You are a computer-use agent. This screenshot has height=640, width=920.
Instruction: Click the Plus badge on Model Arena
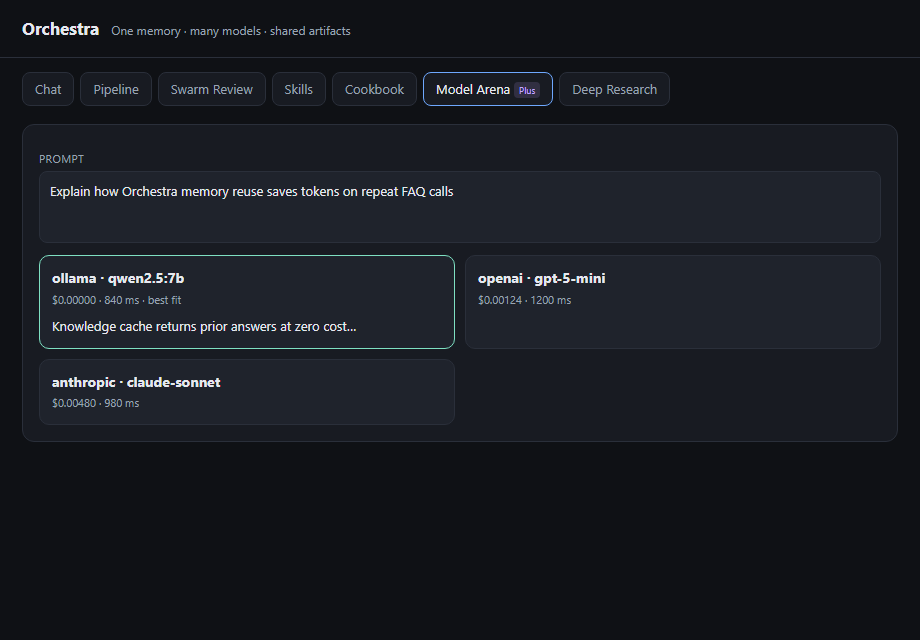527,90
